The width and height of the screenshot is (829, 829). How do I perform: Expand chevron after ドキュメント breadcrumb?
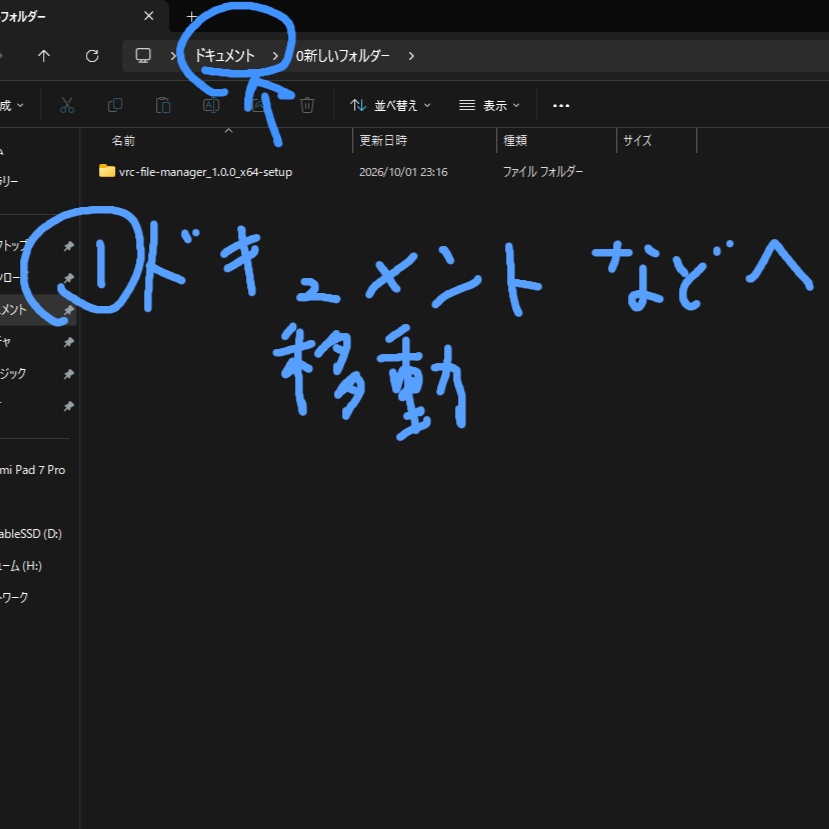click(275, 56)
